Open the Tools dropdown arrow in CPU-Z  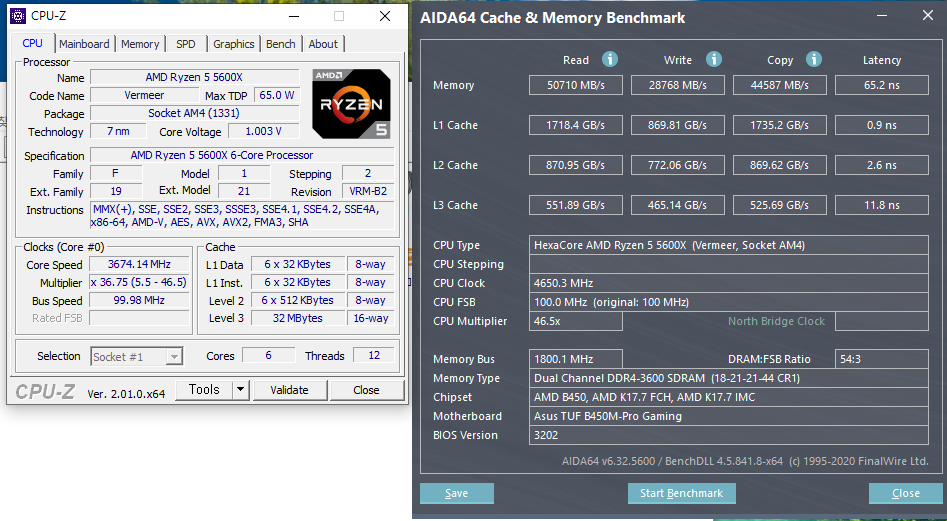tap(240, 390)
